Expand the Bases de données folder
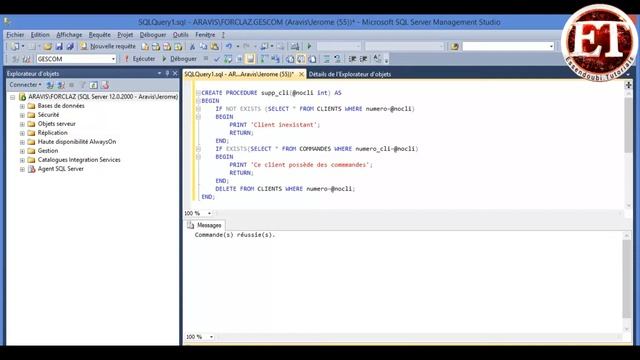Image resolution: width=640 pixels, height=360 pixels. [x=22, y=106]
